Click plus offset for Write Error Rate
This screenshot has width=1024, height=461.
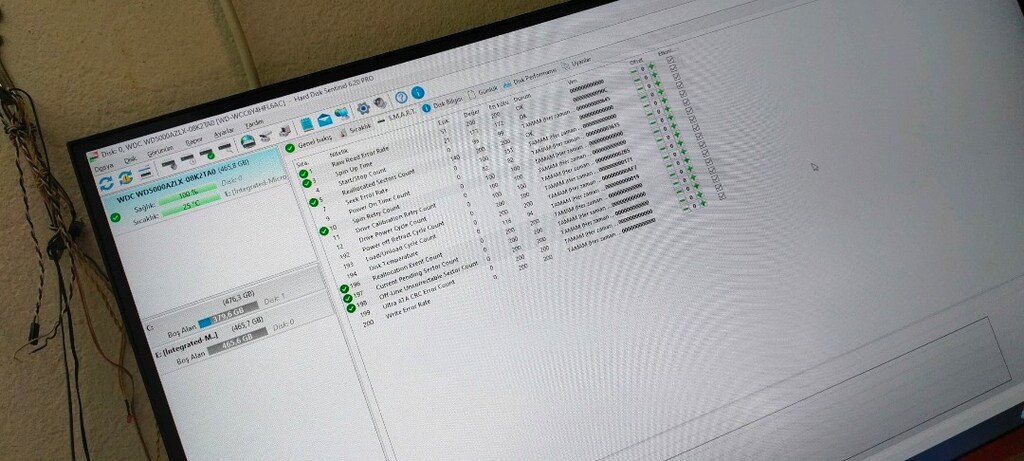click(703, 203)
